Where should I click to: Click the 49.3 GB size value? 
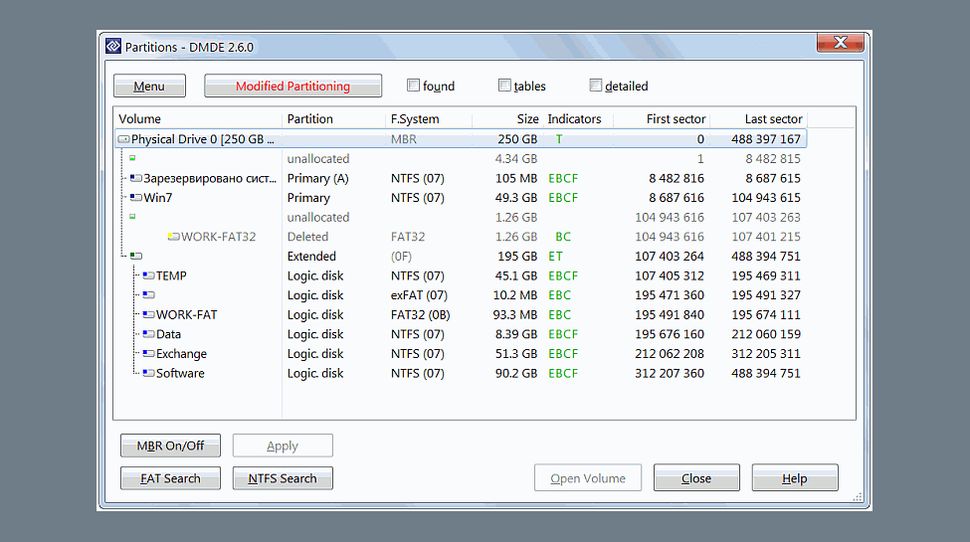(x=516, y=198)
